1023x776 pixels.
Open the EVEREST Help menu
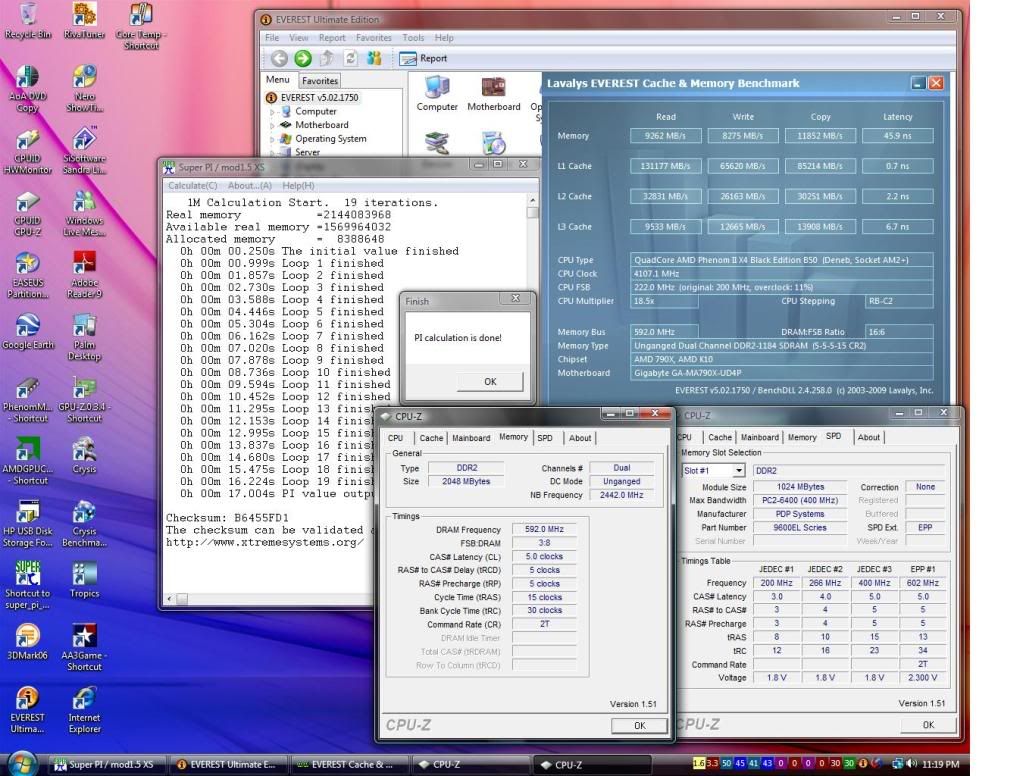[444, 38]
